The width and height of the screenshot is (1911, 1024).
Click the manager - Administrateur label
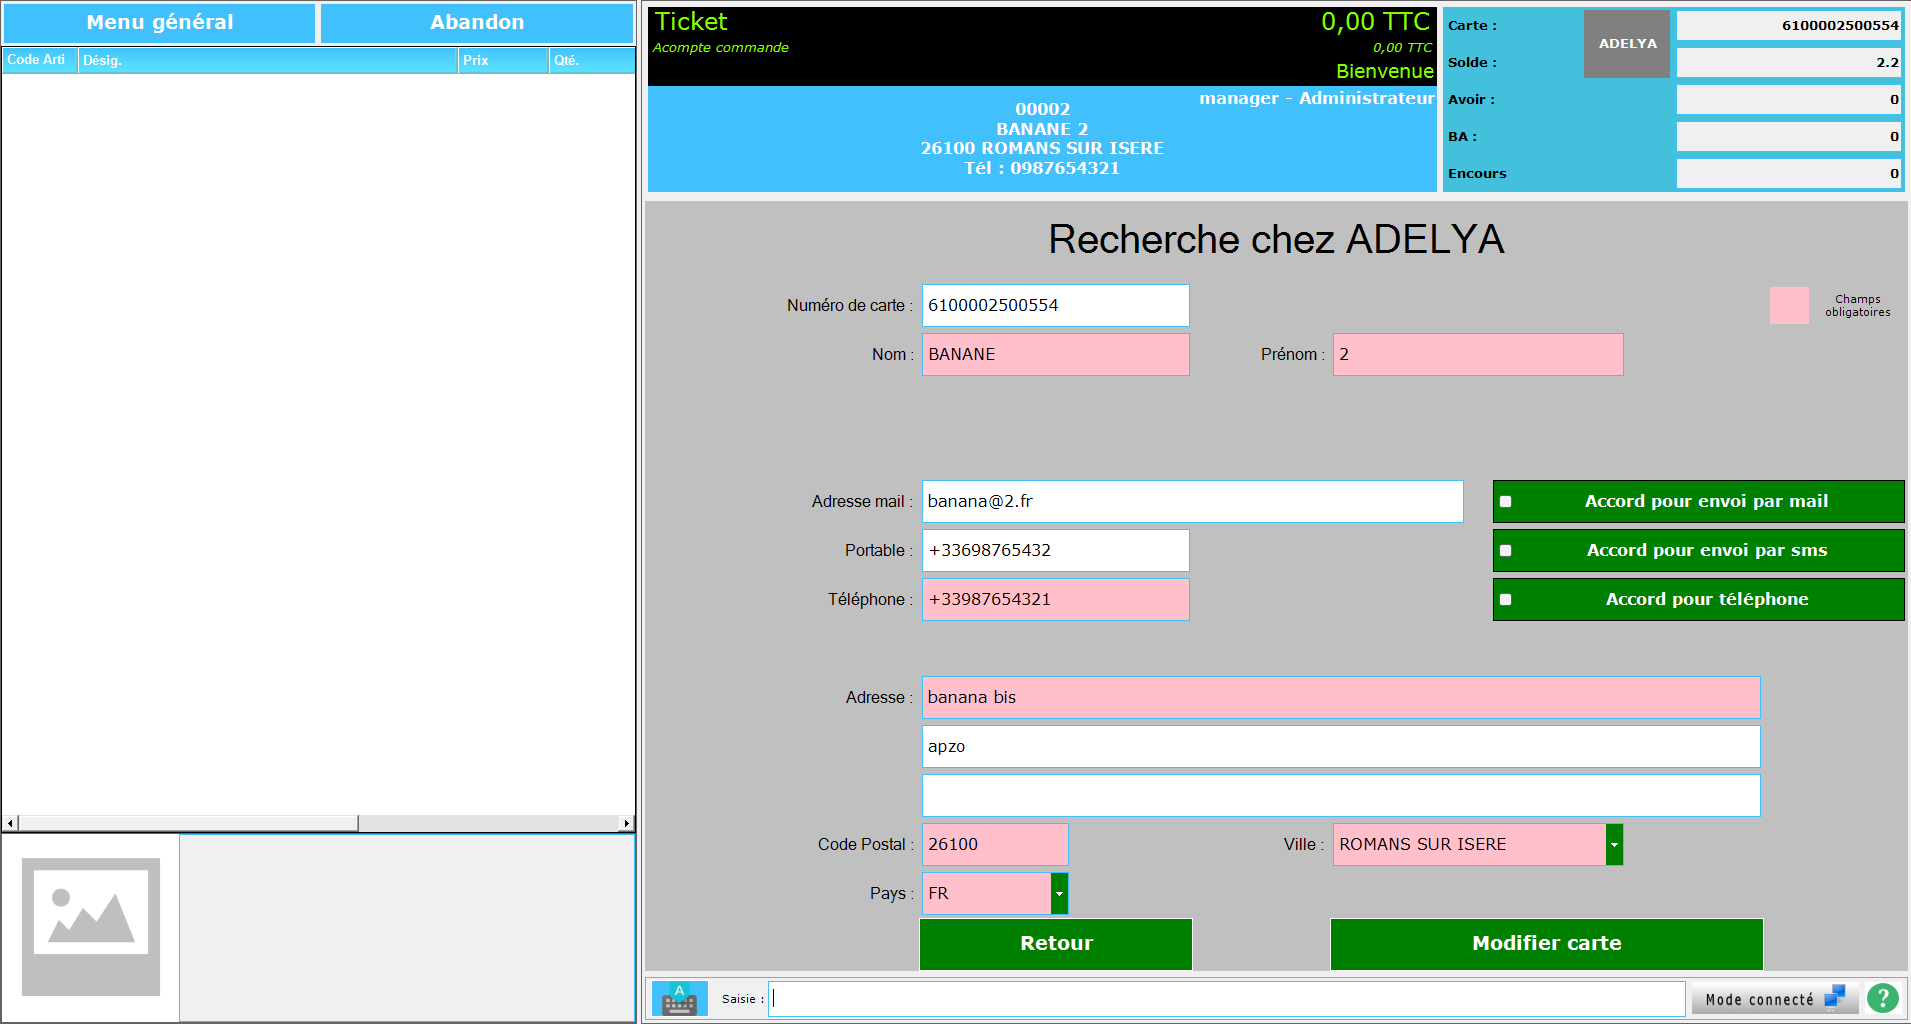tap(1317, 98)
